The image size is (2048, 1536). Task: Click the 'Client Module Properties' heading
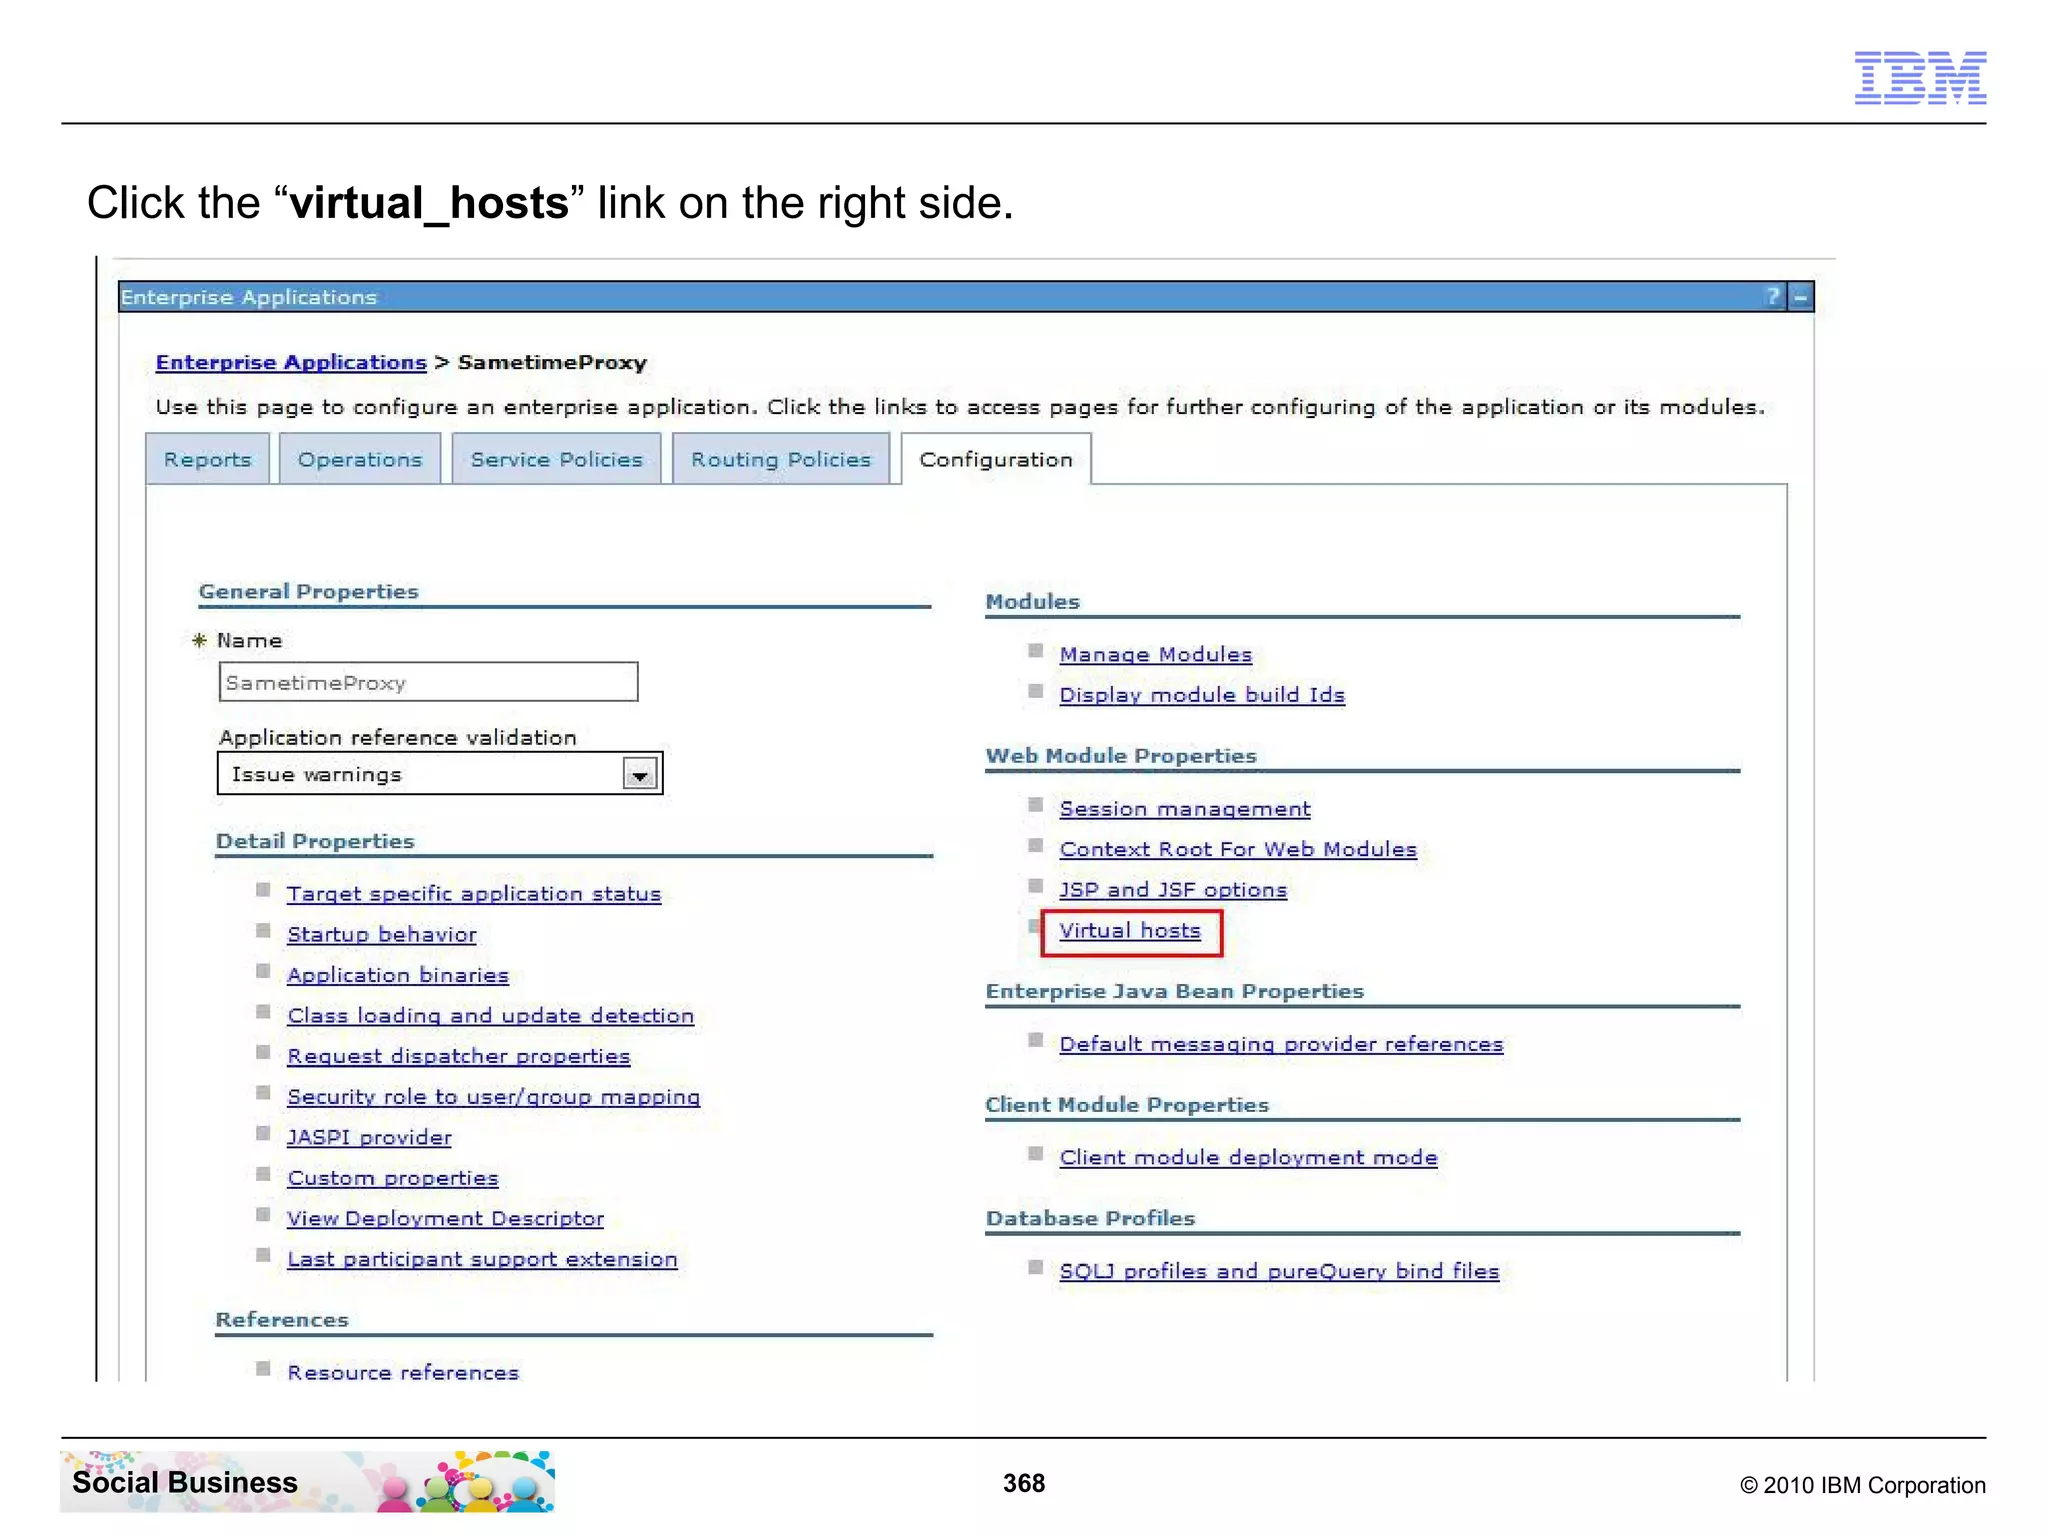click(1127, 1105)
